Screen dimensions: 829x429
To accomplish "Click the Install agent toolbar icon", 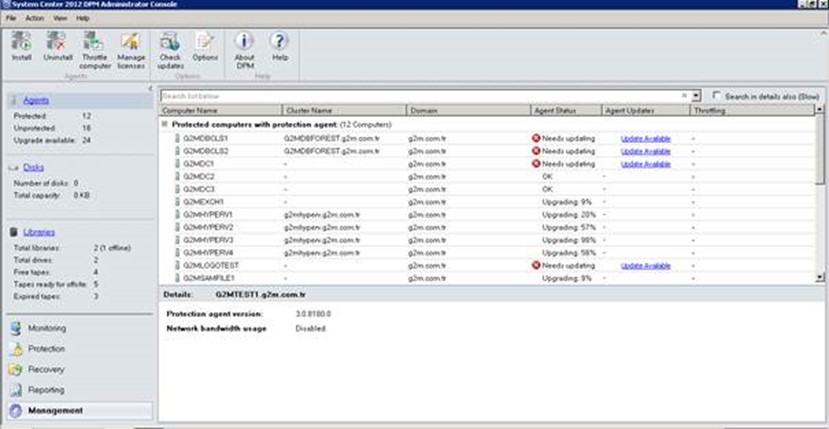I will pos(21,41).
